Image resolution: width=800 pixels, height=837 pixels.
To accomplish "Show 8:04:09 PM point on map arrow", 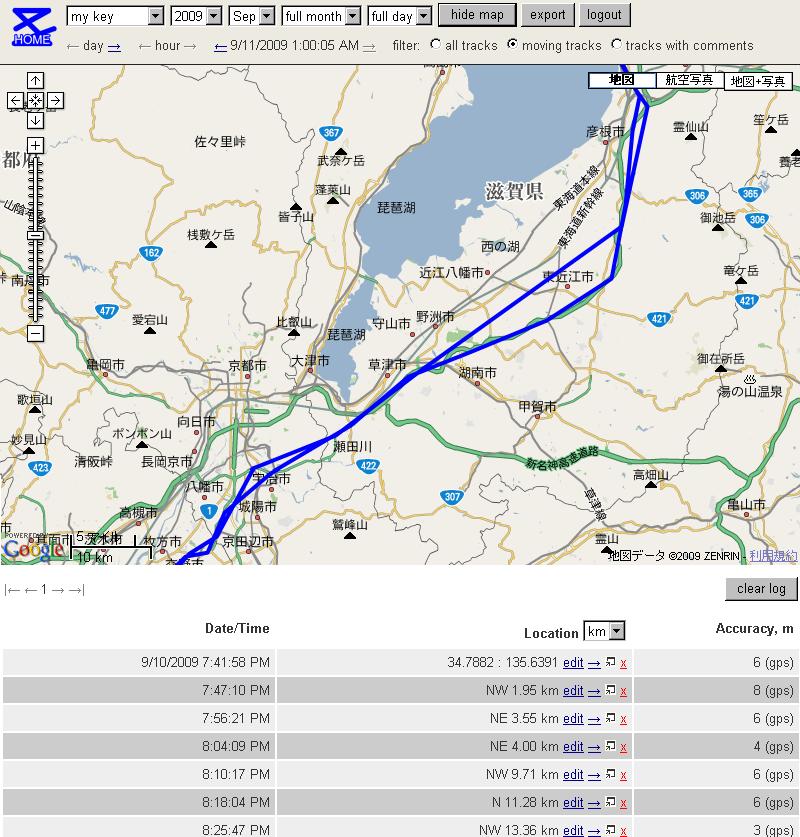I will point(594,747).
